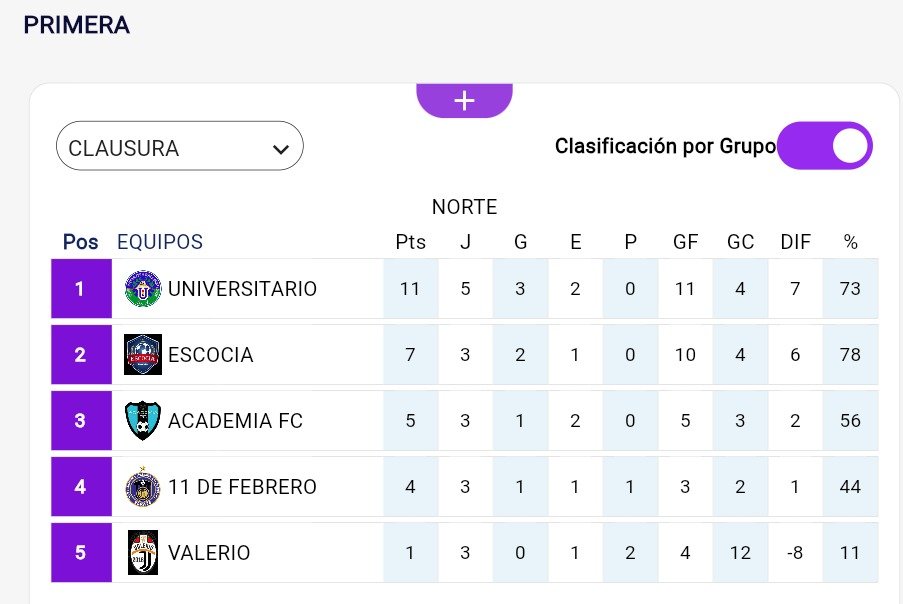Open the CLAUSURA tournament dropdown
903x604 pixels.
click(x=179, y=147)
